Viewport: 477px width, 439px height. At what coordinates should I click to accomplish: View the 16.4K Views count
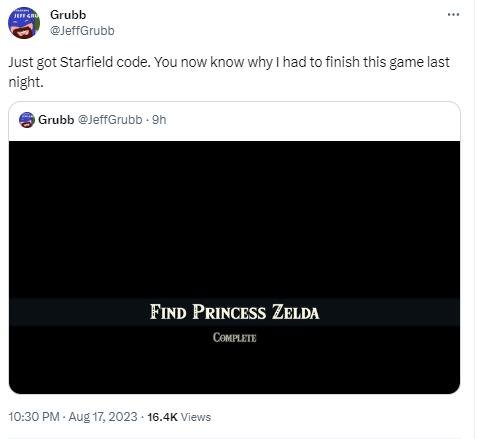click(x=179, y=417)
